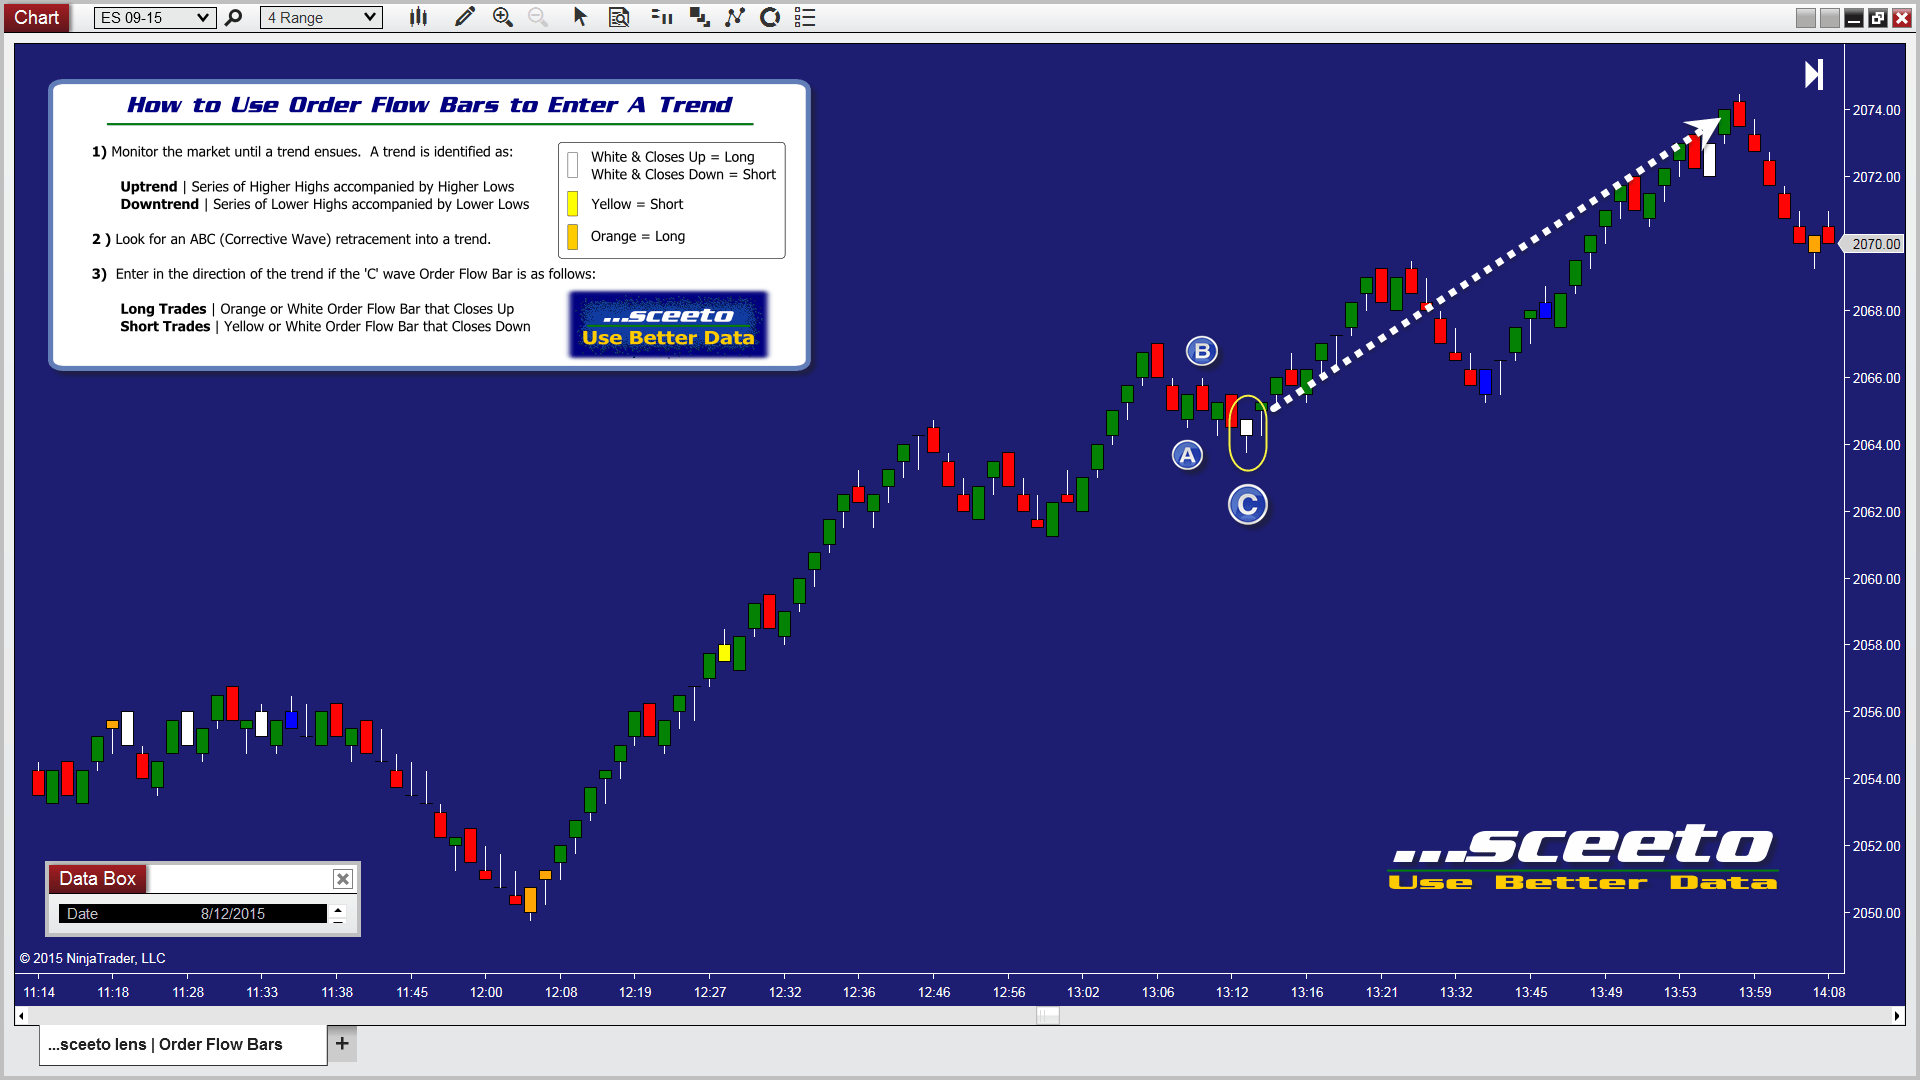Image resolution: width=1920 pixels, height=1080 pixels.
Task: Open the Chart menu button
Action: pyautogui.click(x=36, y=17)
